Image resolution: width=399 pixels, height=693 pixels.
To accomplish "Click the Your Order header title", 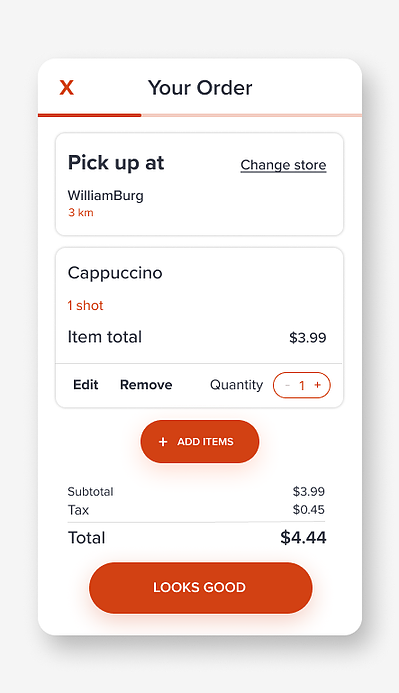I will click(200, 88).
